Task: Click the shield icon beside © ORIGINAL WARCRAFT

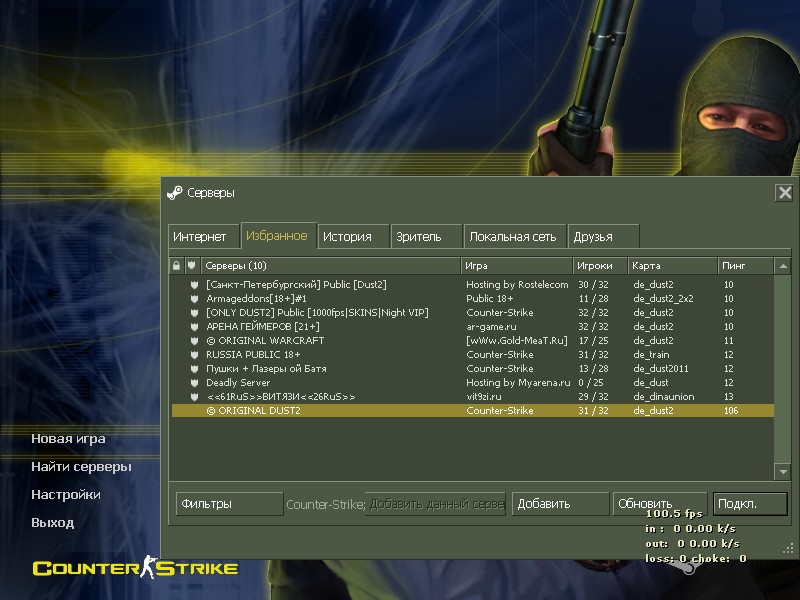Action: [x=194, y=341]
